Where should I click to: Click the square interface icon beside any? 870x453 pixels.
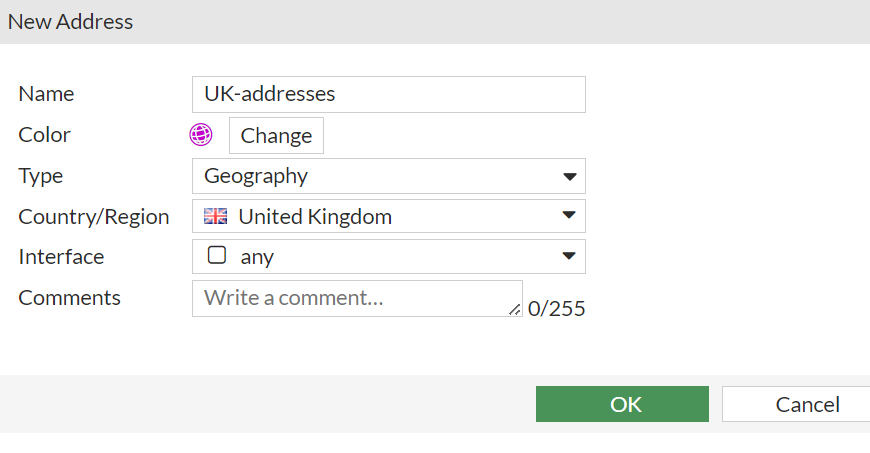tap(216, 256)
